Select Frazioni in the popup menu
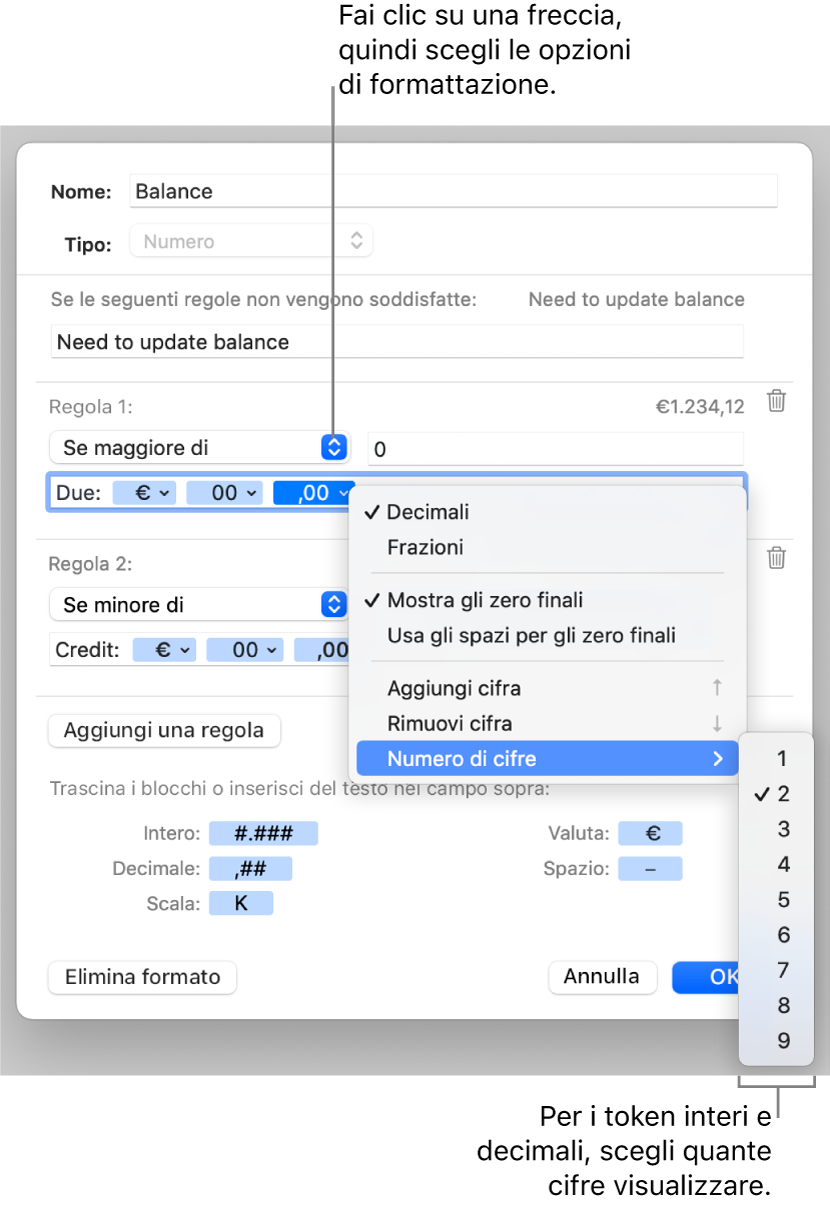This screenshot has width=830, height=1210. 425,548
